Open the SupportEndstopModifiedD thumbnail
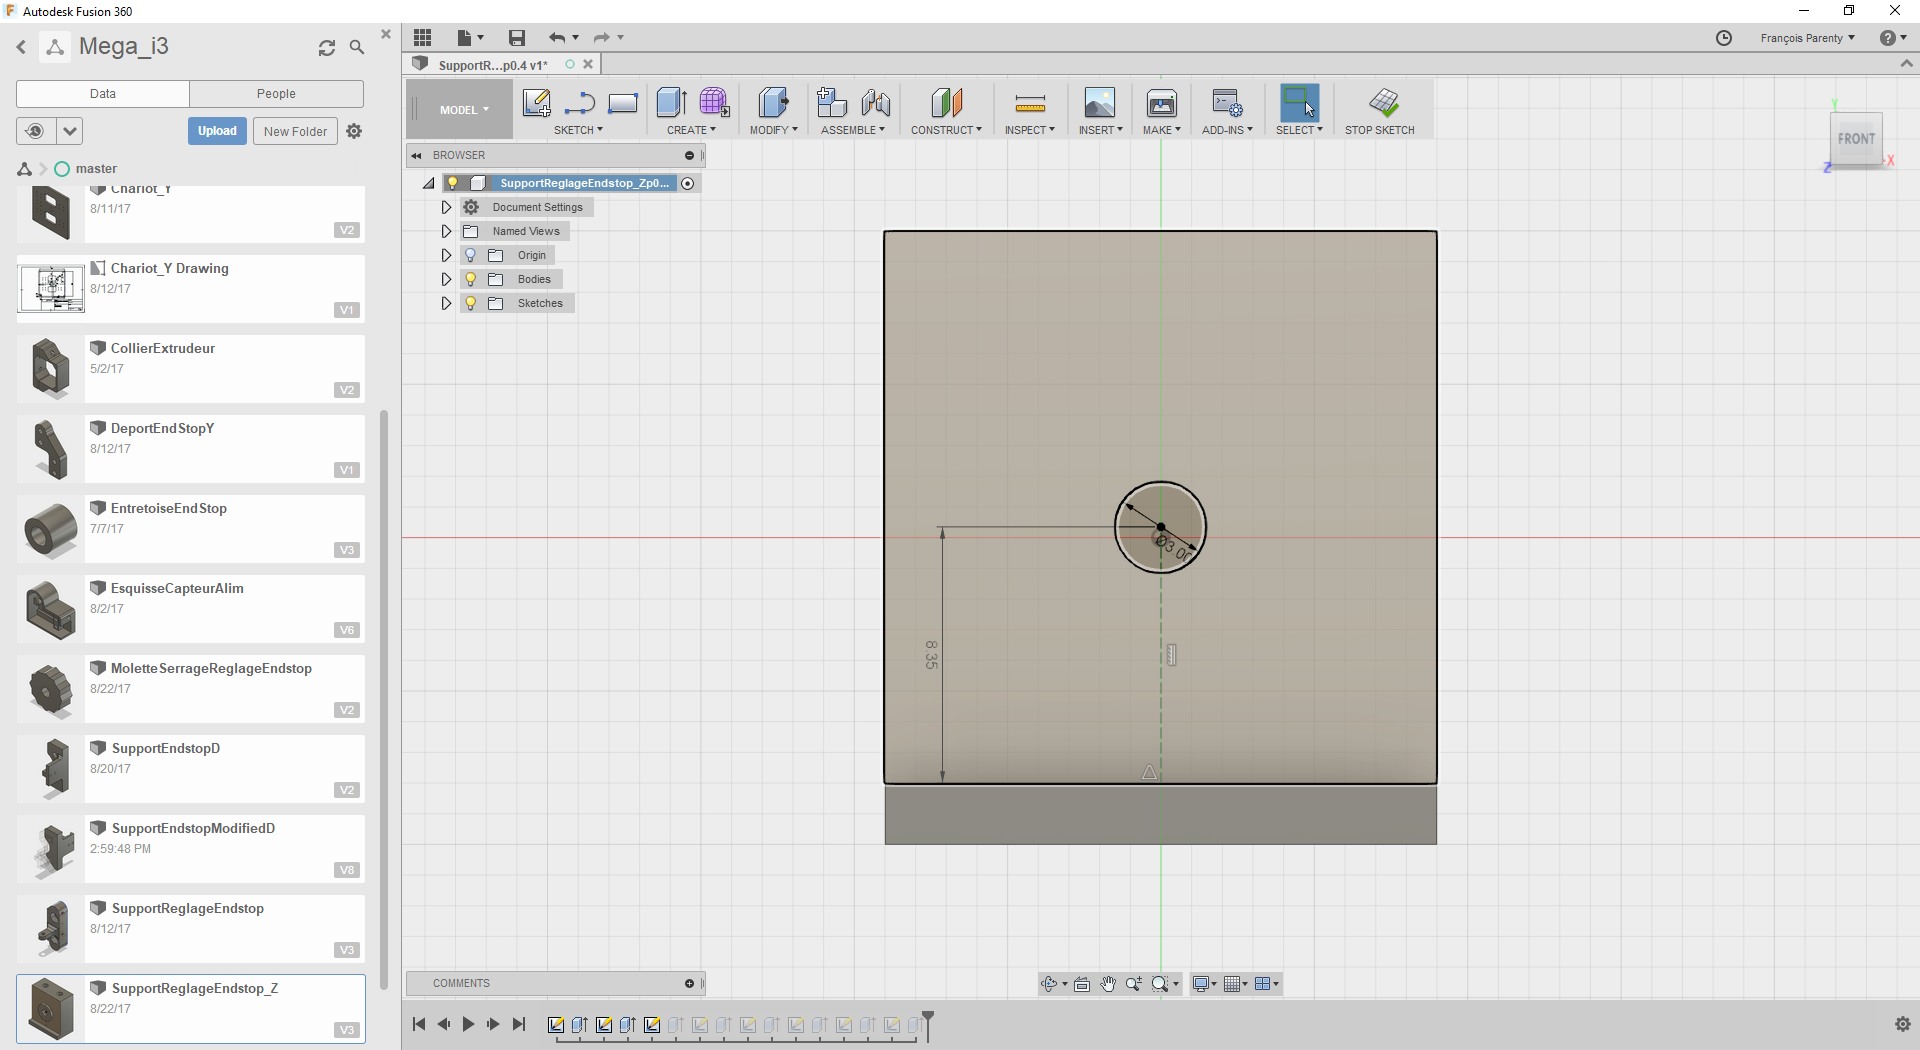The width and height of the screenshot is (1920, 1050). tap(52, 849)
